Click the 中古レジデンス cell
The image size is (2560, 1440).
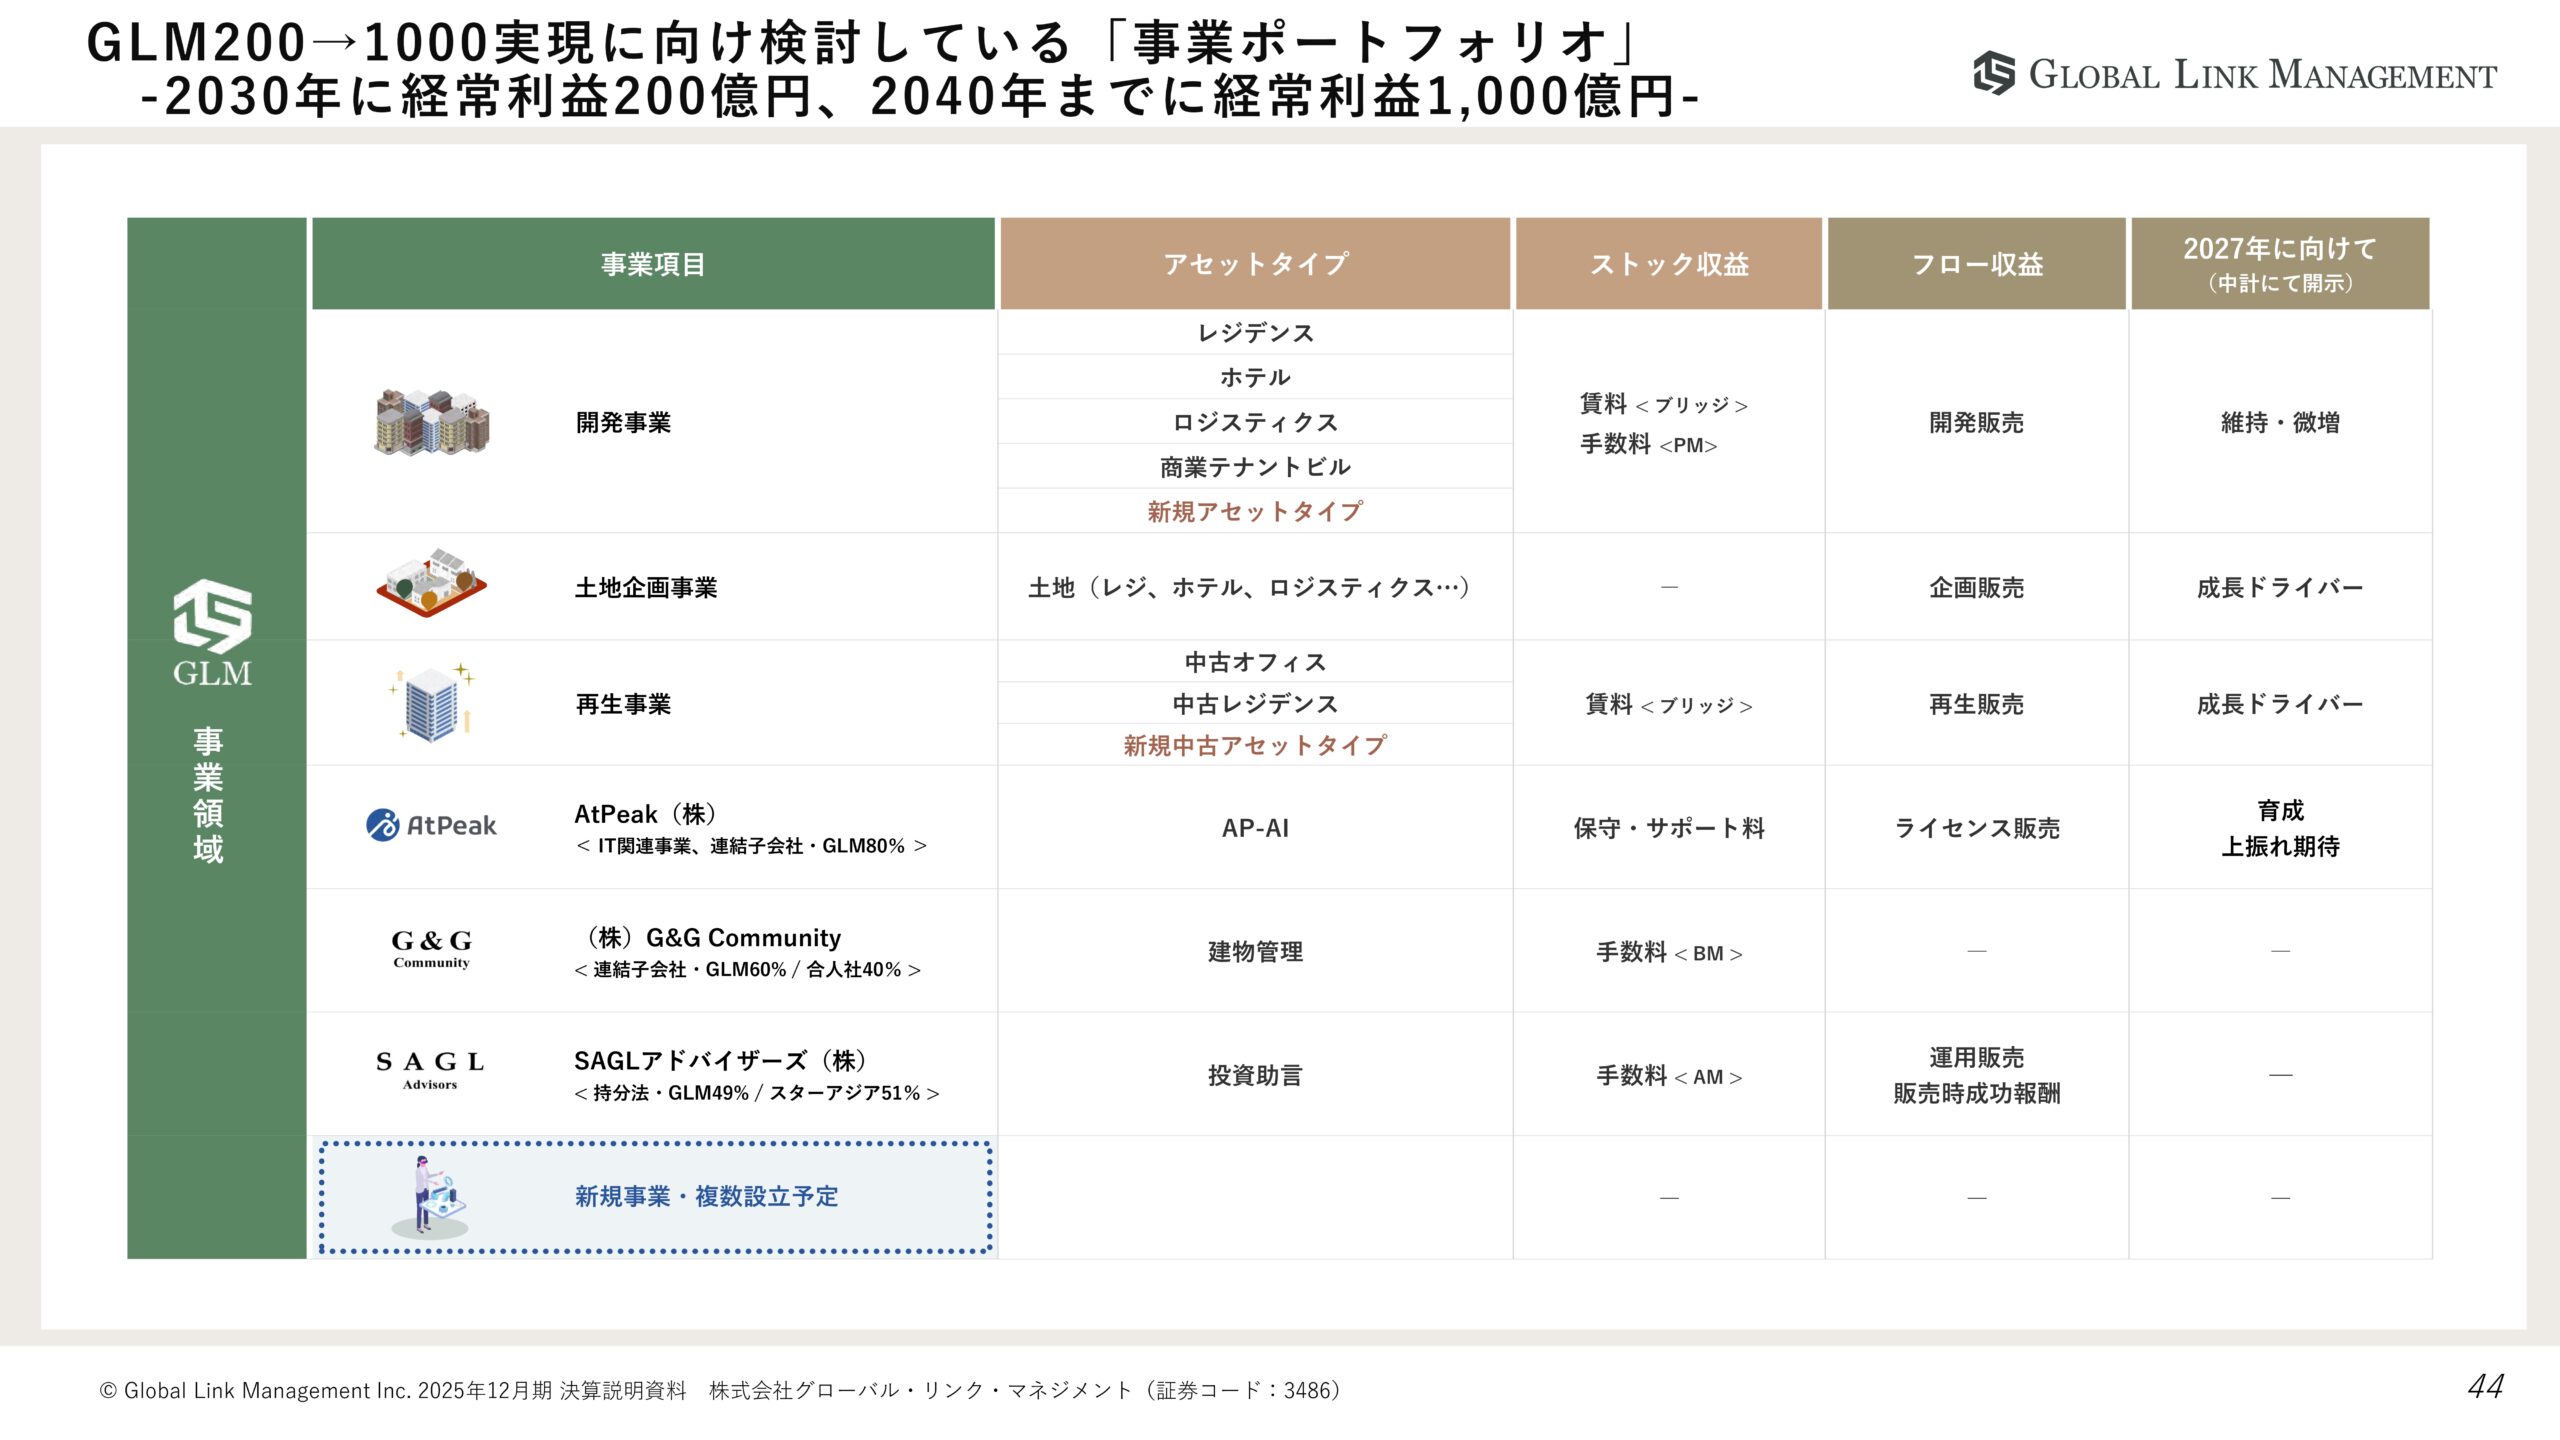[x=1255, y=704]
